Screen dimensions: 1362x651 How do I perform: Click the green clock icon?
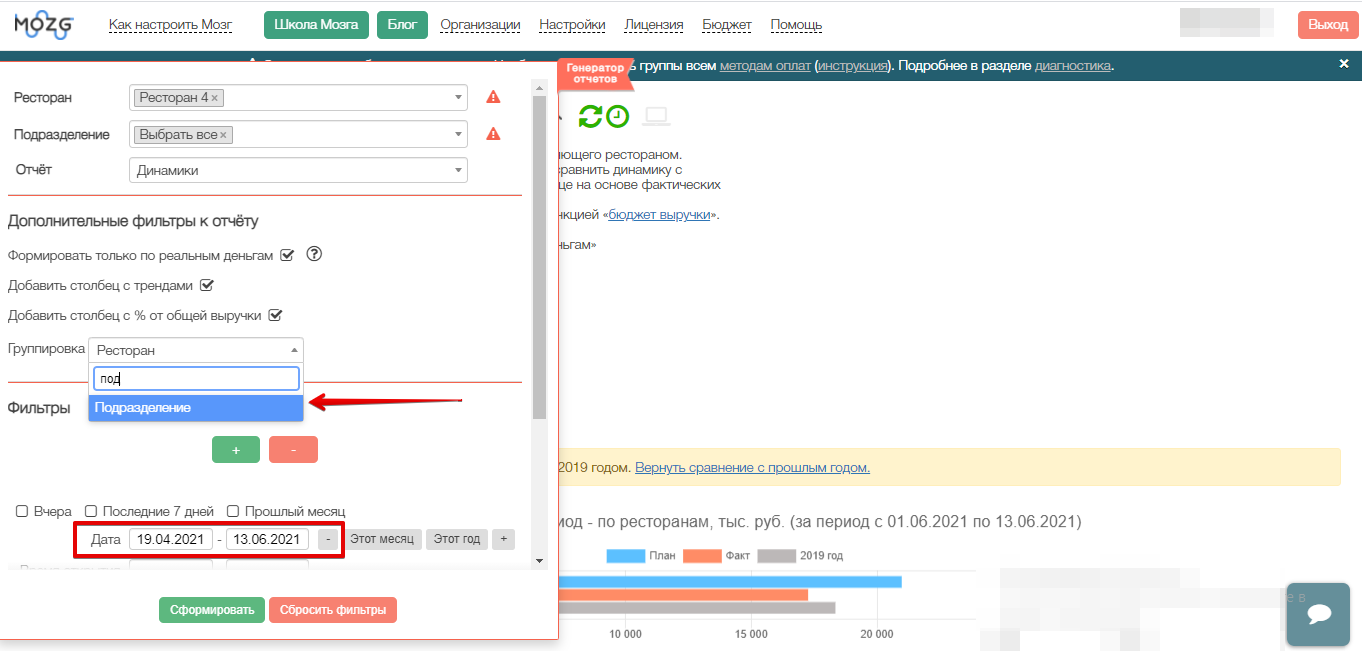[x=618, y=116]
